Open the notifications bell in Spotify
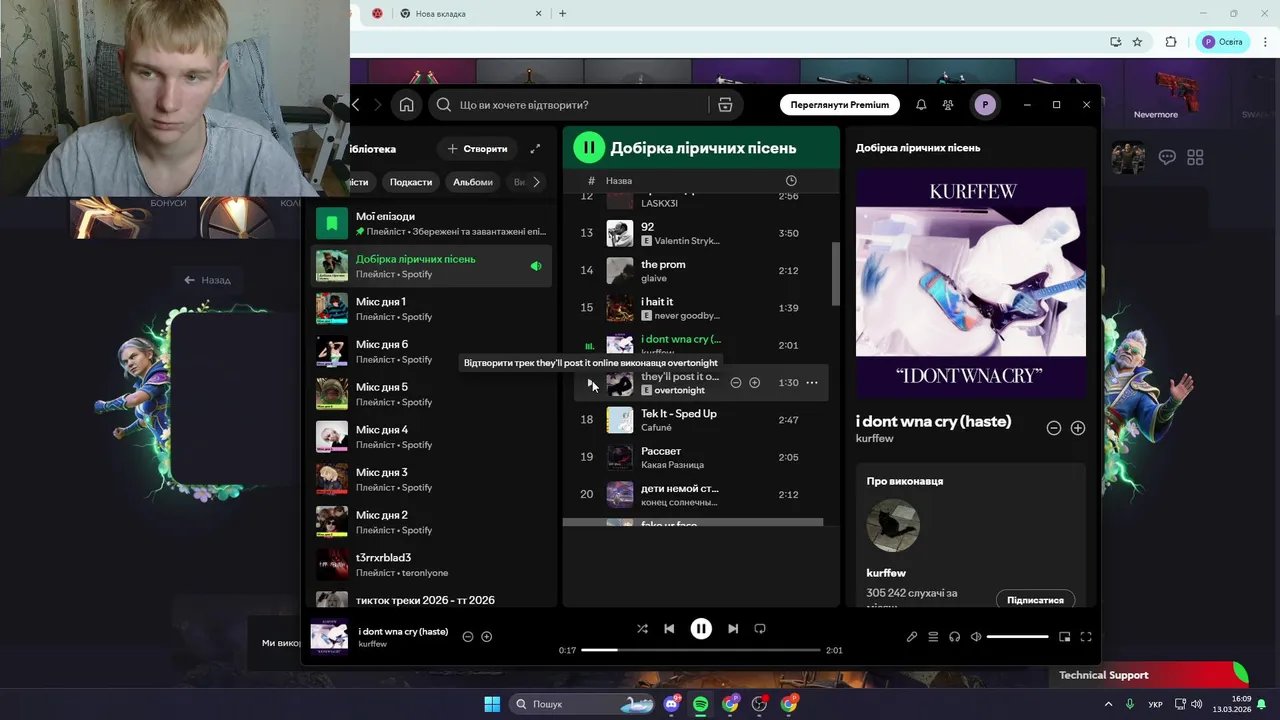The height and width of the screenshot is (720, 1280). point(921,105)
